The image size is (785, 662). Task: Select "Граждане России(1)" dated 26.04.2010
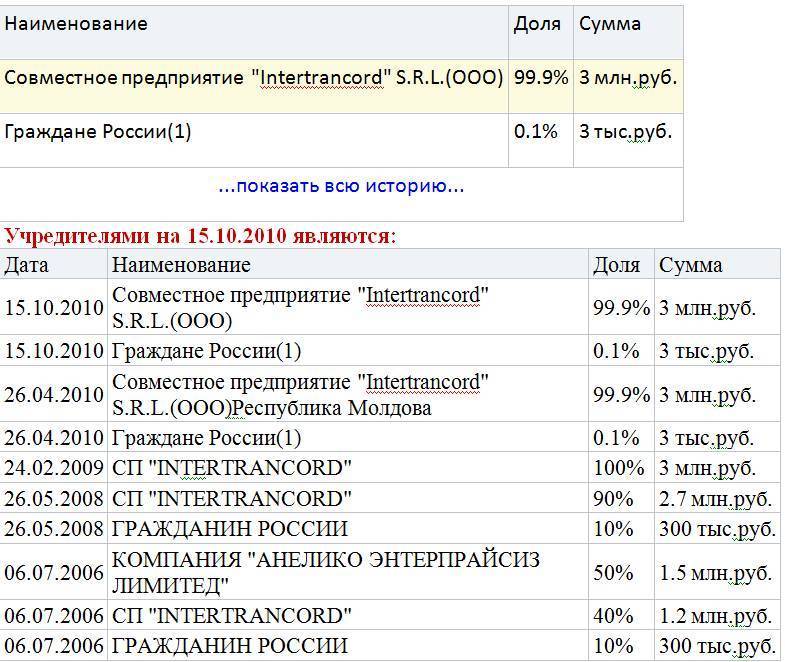pyautogui.click(x=206, y=438)
